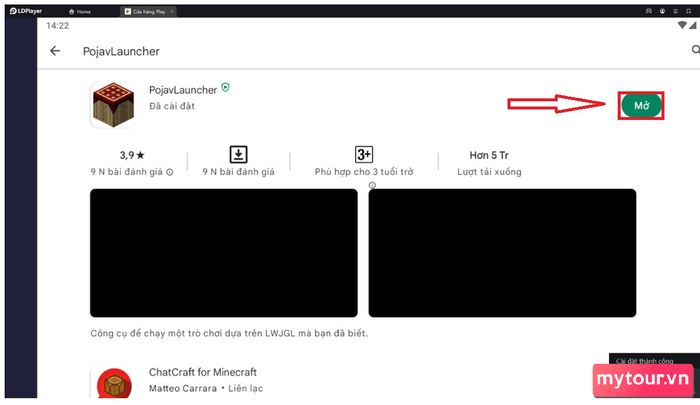
Task: Click the LDPlayer logo in the title bar
Action: pos(25,11)
